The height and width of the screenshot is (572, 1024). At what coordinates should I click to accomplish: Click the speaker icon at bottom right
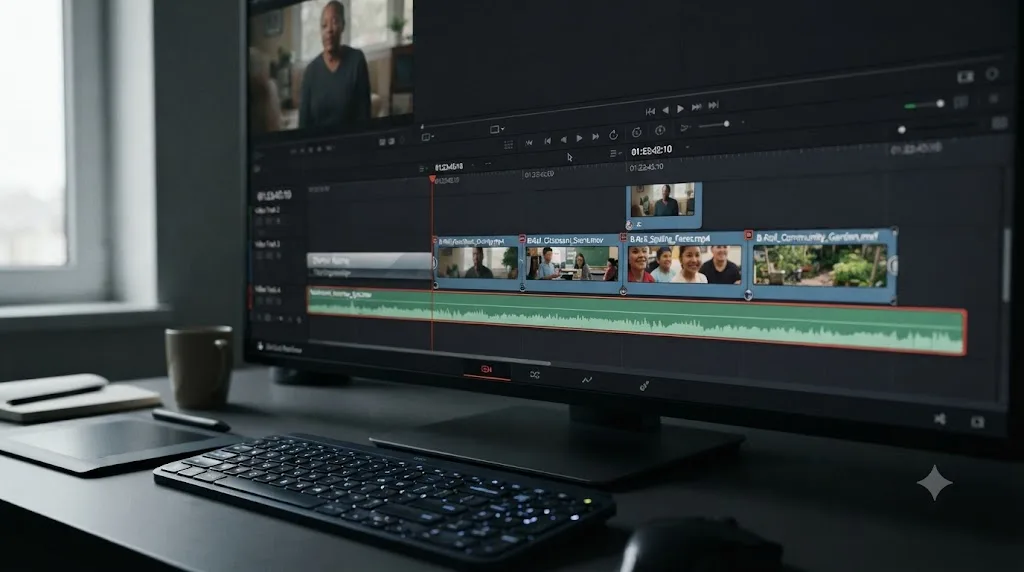point(940,419)
